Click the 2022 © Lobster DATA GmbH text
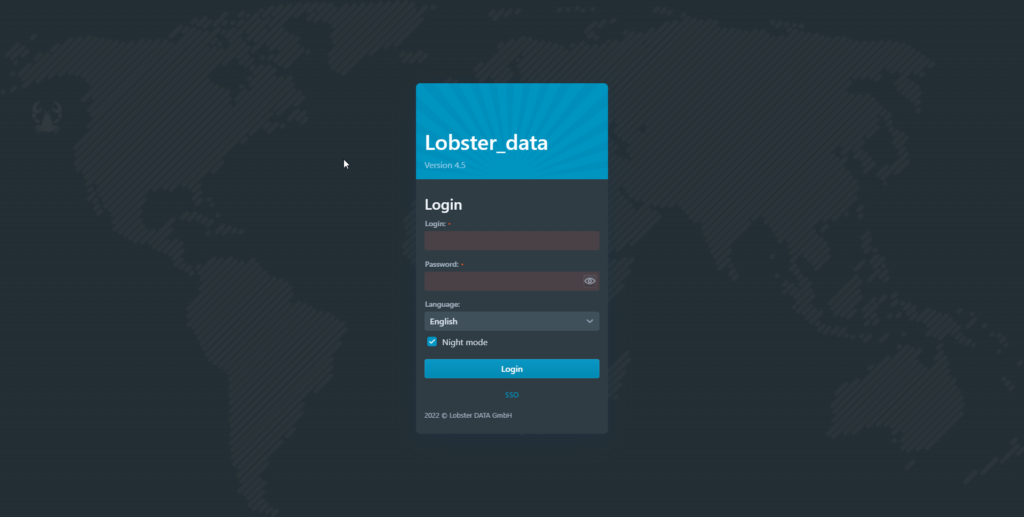Image resolution: width=1024 pixels, height=517 pixels. click(x=468, y=415)
